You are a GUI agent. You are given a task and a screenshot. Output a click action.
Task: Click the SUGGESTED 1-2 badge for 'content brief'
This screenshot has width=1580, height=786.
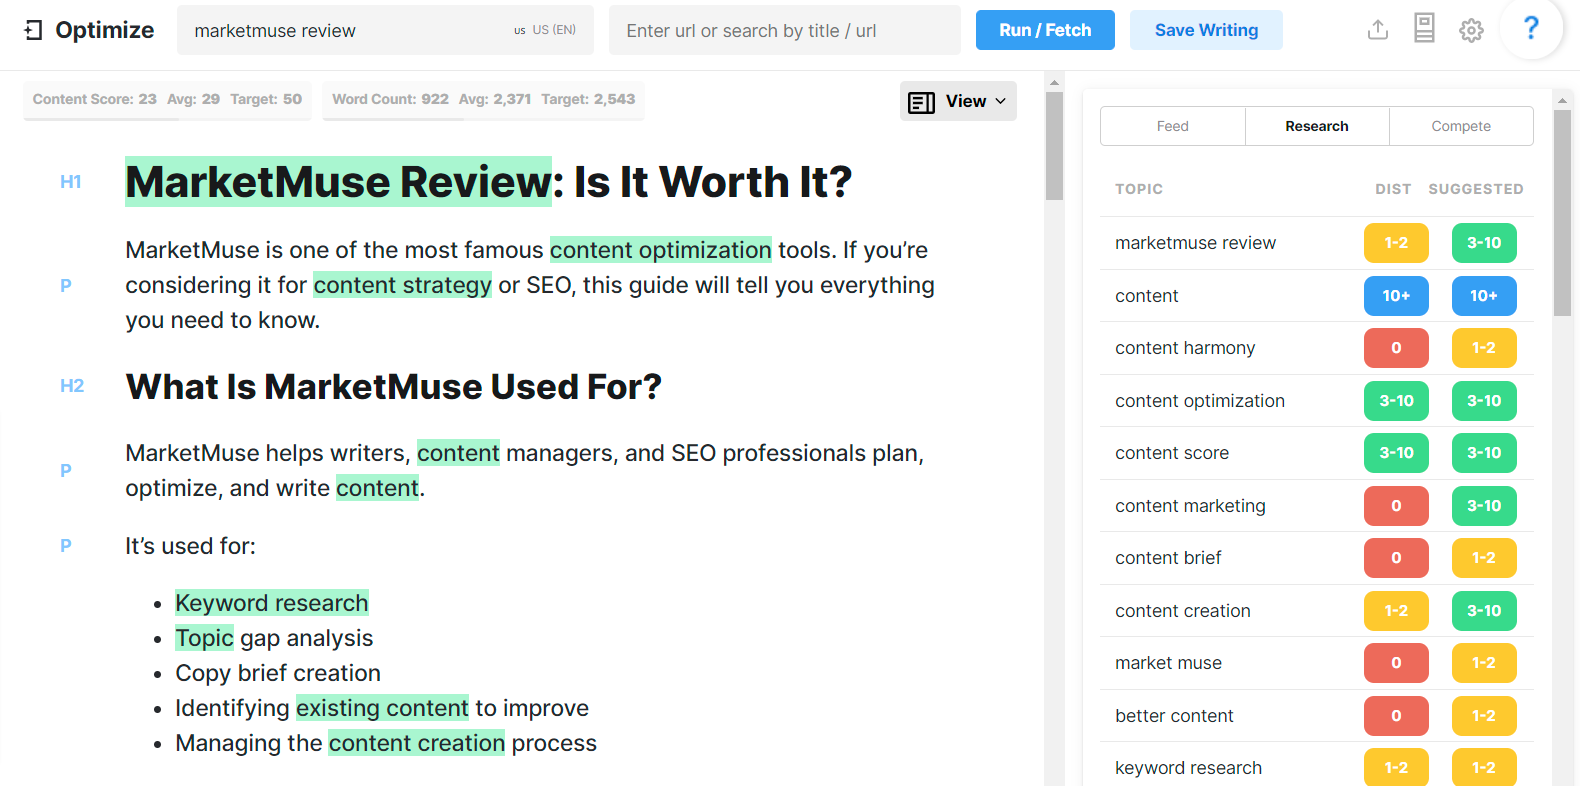[x=1484, y=558]
